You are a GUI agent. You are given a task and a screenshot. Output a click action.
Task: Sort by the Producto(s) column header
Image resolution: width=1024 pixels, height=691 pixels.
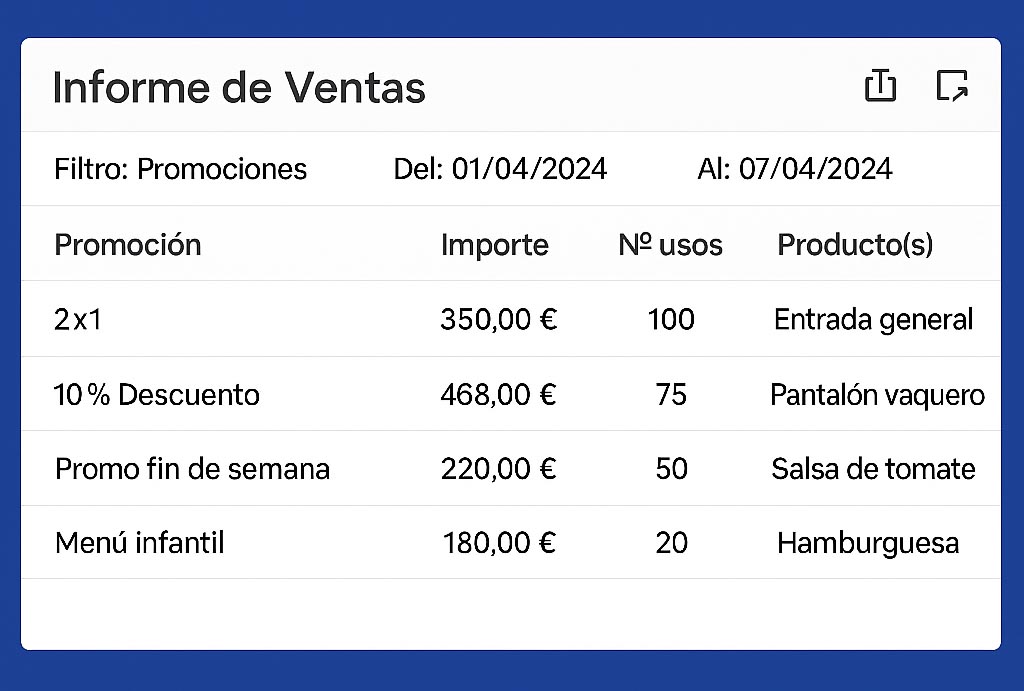(x=855, y=245)
